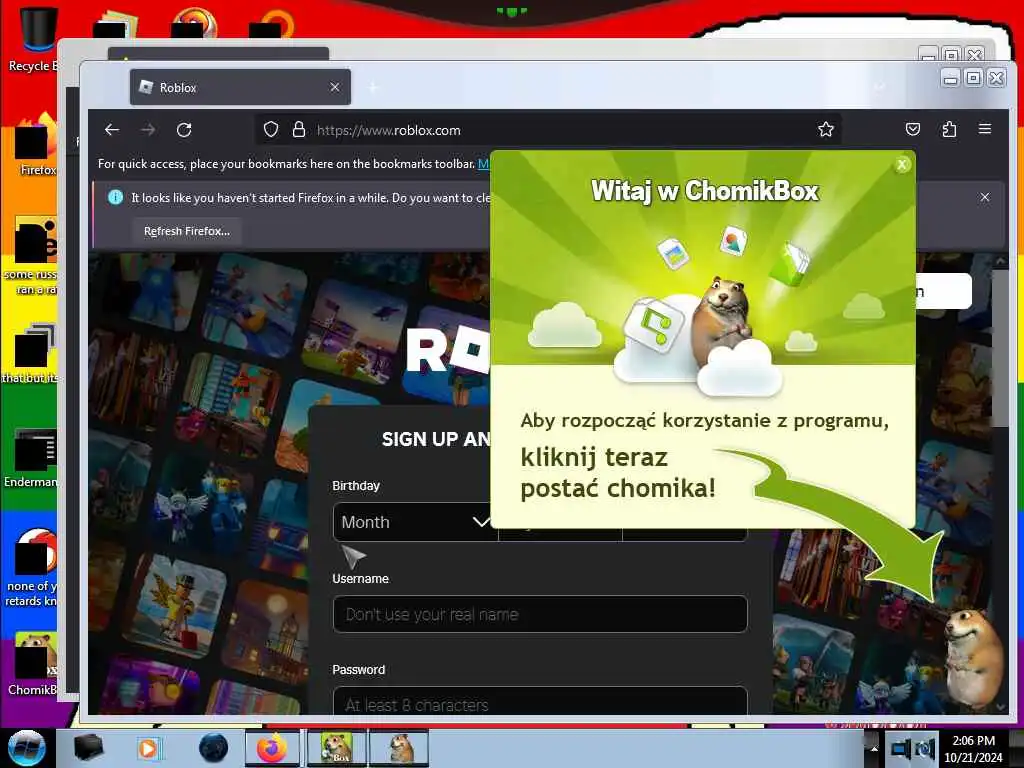Bookmark this page with the star icon
This screenshot has height=768, width=1024.
tap(825, 129)
